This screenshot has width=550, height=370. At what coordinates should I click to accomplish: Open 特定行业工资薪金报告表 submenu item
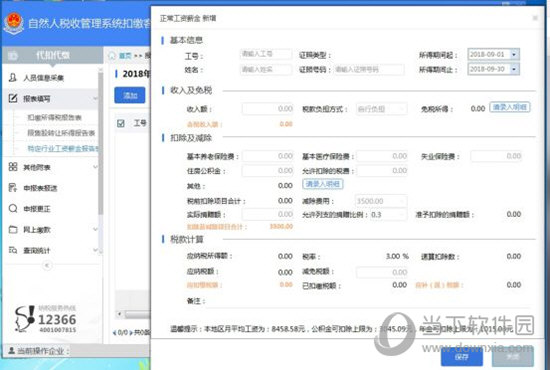(62, 148)
